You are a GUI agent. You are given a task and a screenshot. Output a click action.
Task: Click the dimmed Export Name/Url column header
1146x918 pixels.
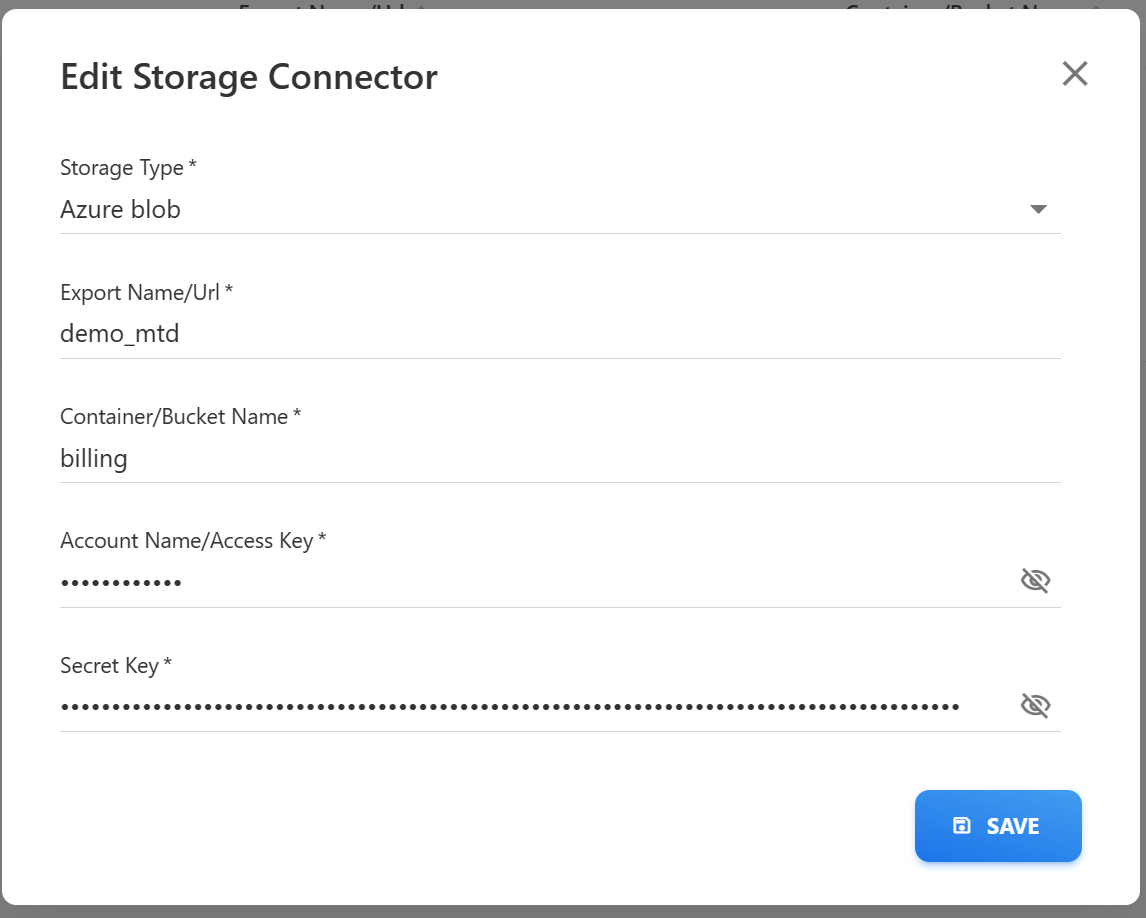pos(330,5)
